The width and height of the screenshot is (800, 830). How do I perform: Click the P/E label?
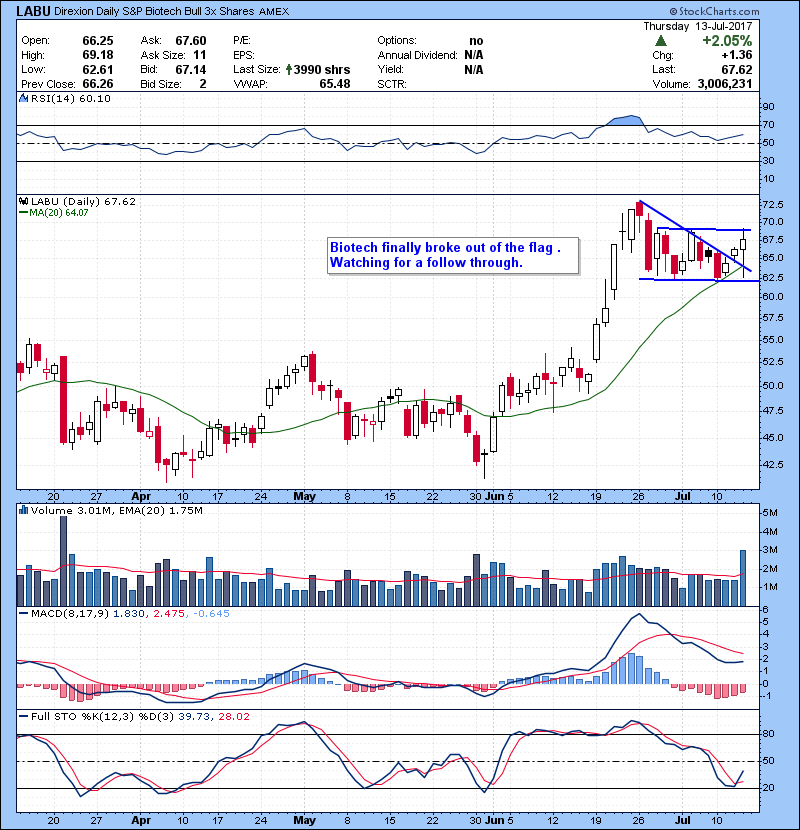point(242,41)
